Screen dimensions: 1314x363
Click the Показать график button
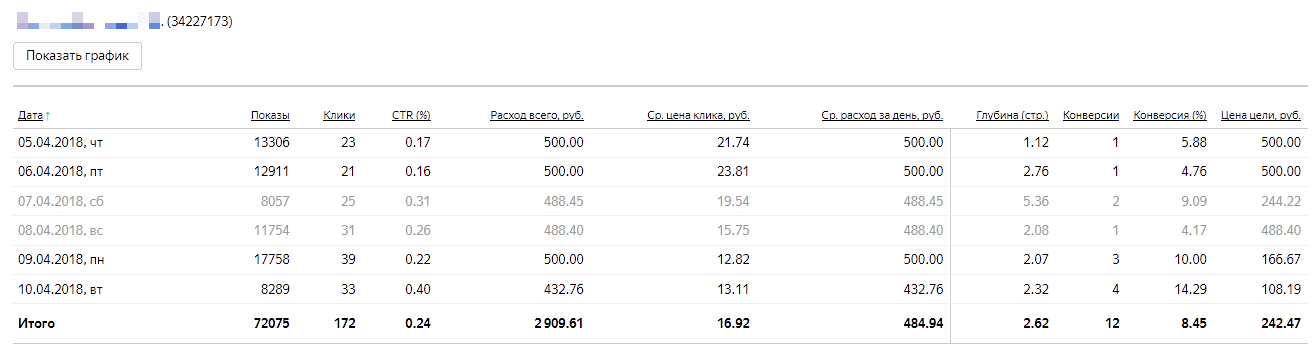pyautogui.click(x=78, y=55)
